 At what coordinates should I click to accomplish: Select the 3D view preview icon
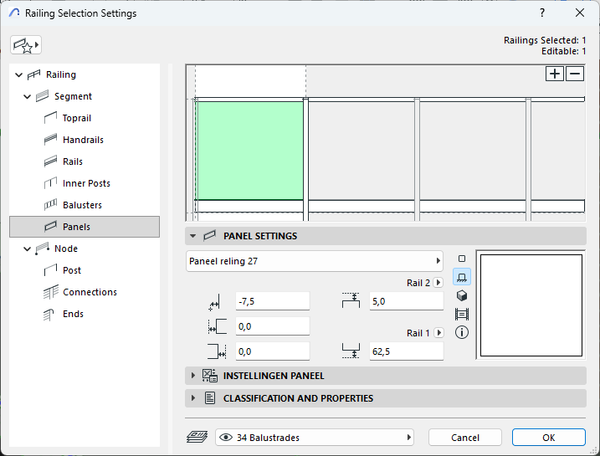pos(462,295)
